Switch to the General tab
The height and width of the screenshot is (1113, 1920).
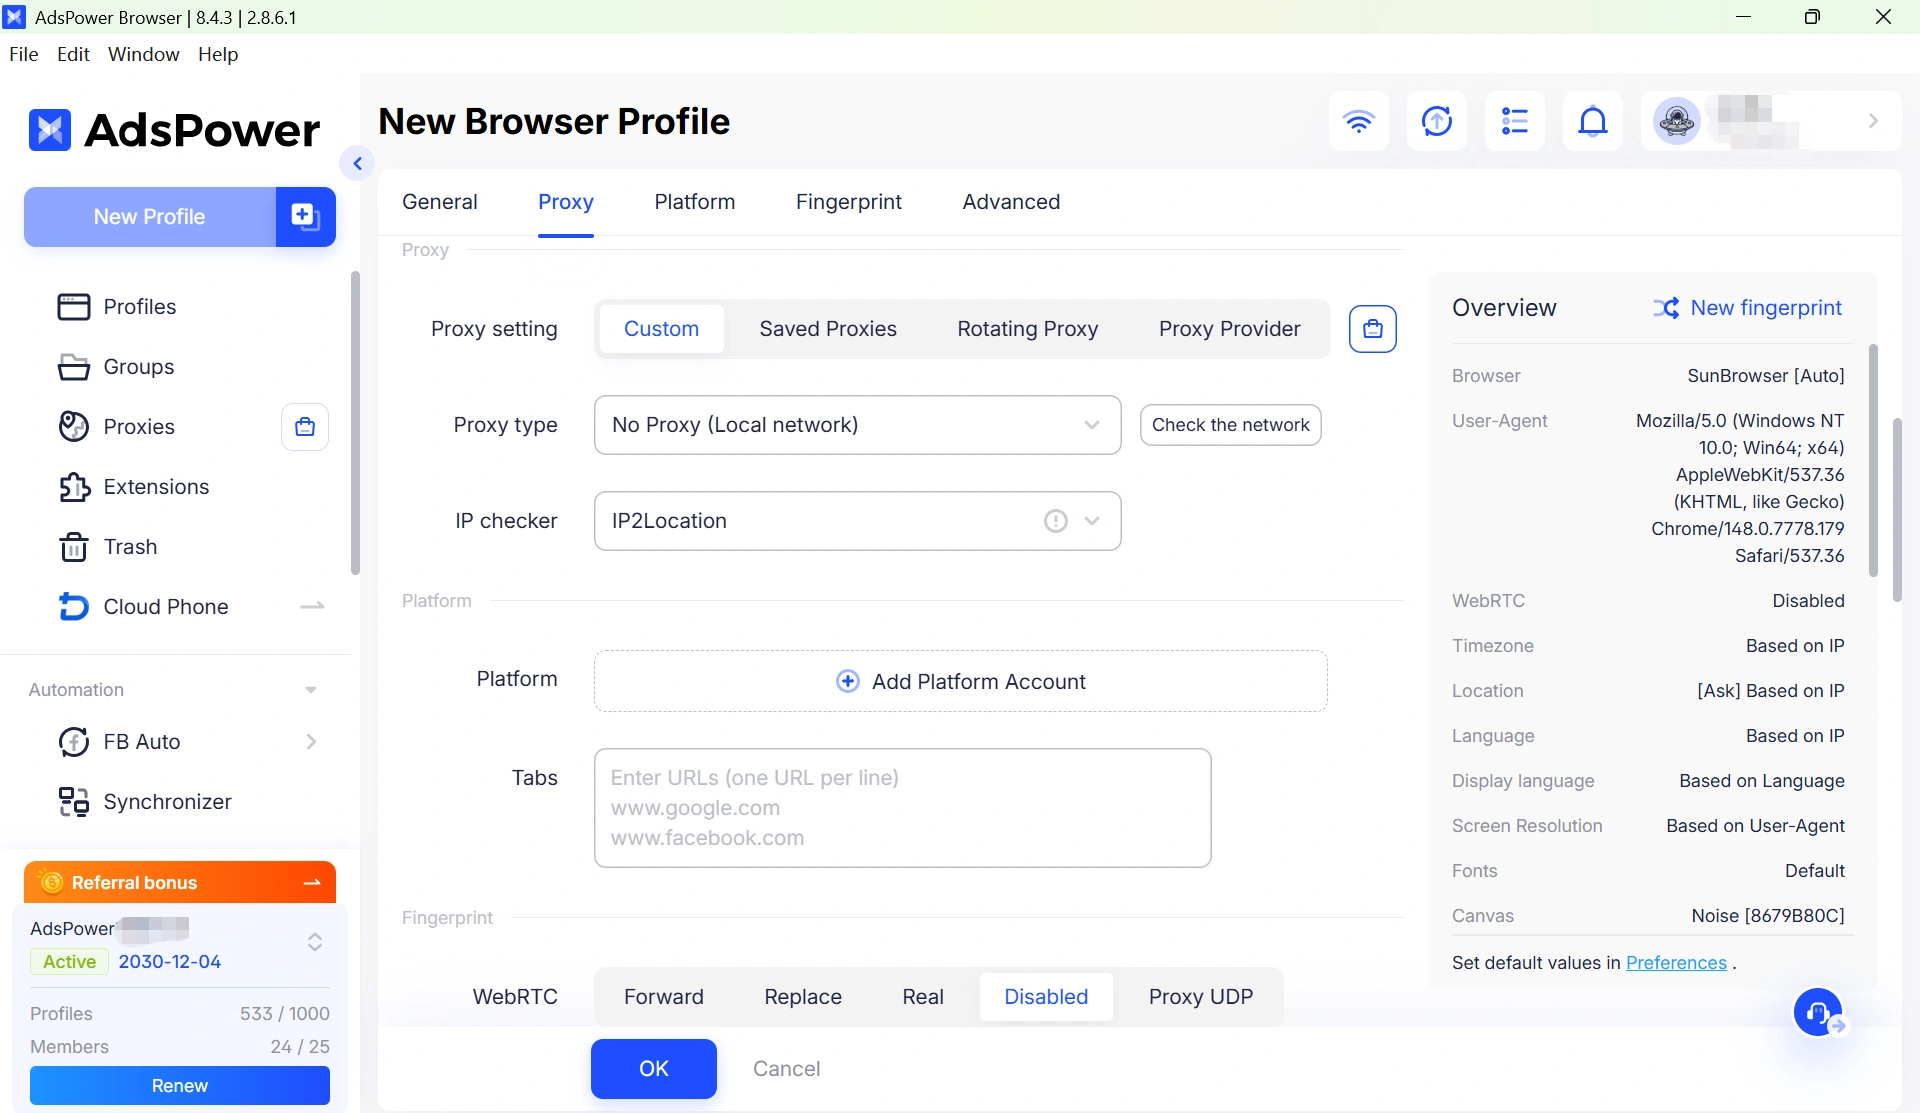pyautogui.click(x=439, y=202)
